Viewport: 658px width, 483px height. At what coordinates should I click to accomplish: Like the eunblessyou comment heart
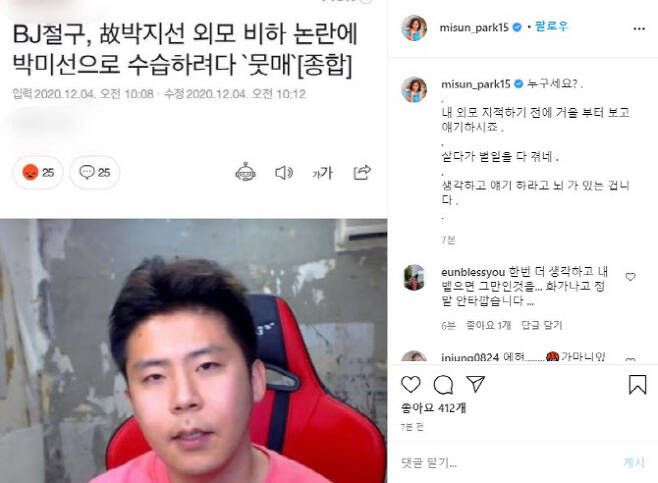630,277
